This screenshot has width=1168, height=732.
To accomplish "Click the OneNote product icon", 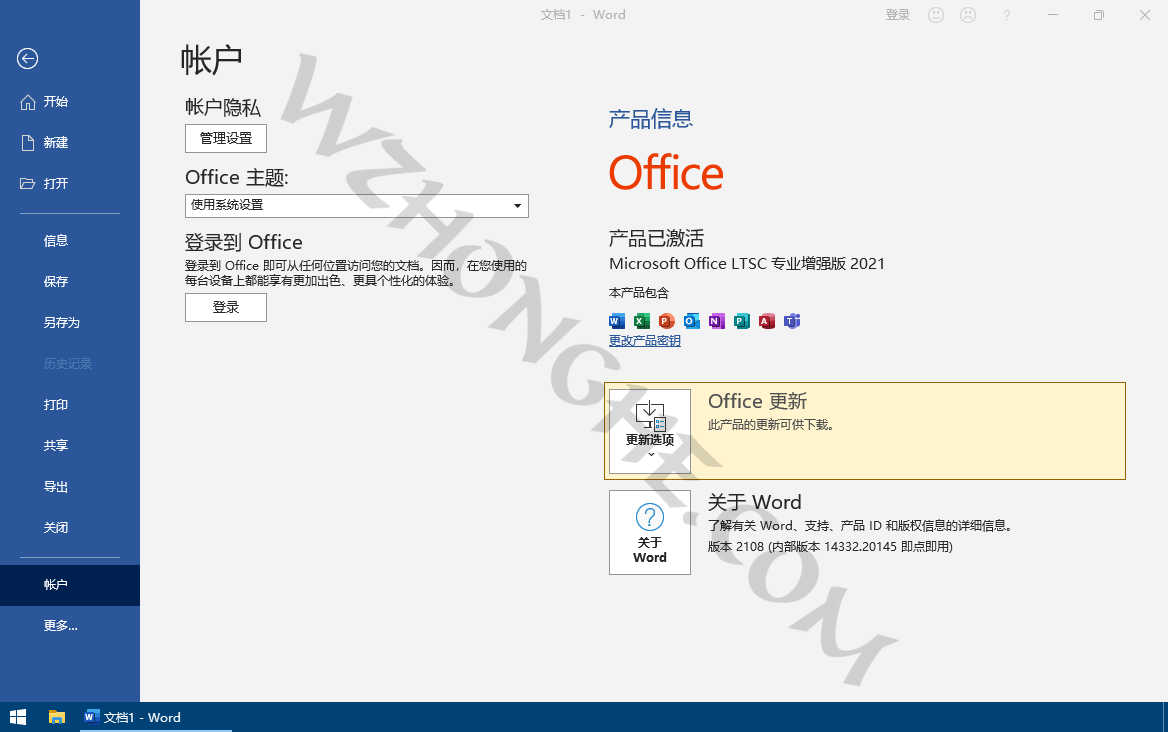I will (x=716, y=321).
